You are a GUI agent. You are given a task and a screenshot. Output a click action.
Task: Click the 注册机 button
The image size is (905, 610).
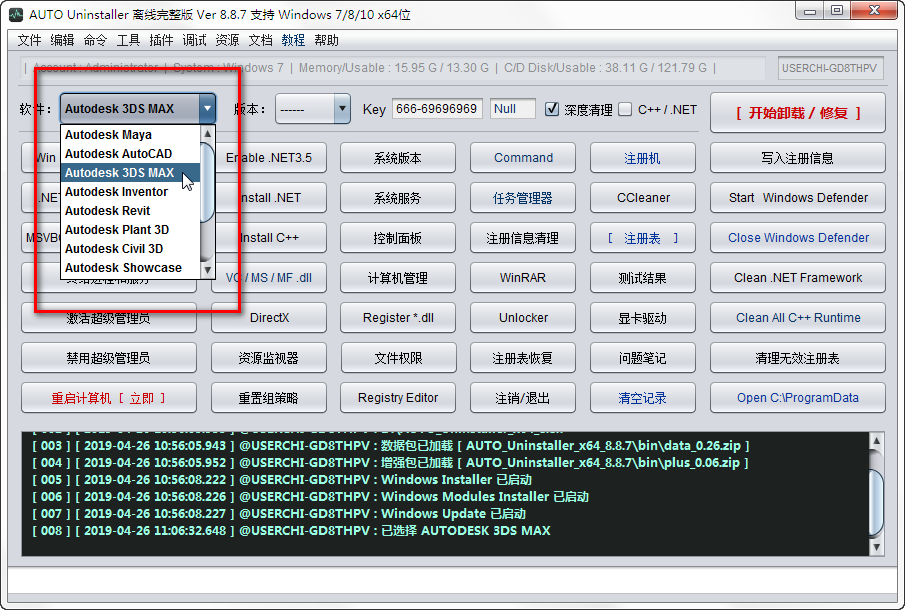pos(642,158)
